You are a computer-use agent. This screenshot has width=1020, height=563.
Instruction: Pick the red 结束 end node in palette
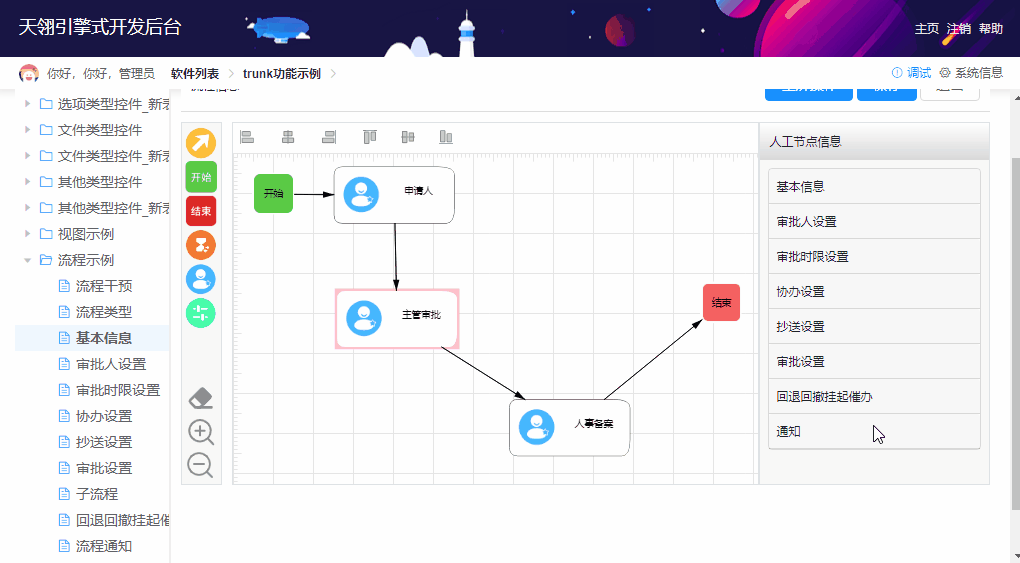201,211
